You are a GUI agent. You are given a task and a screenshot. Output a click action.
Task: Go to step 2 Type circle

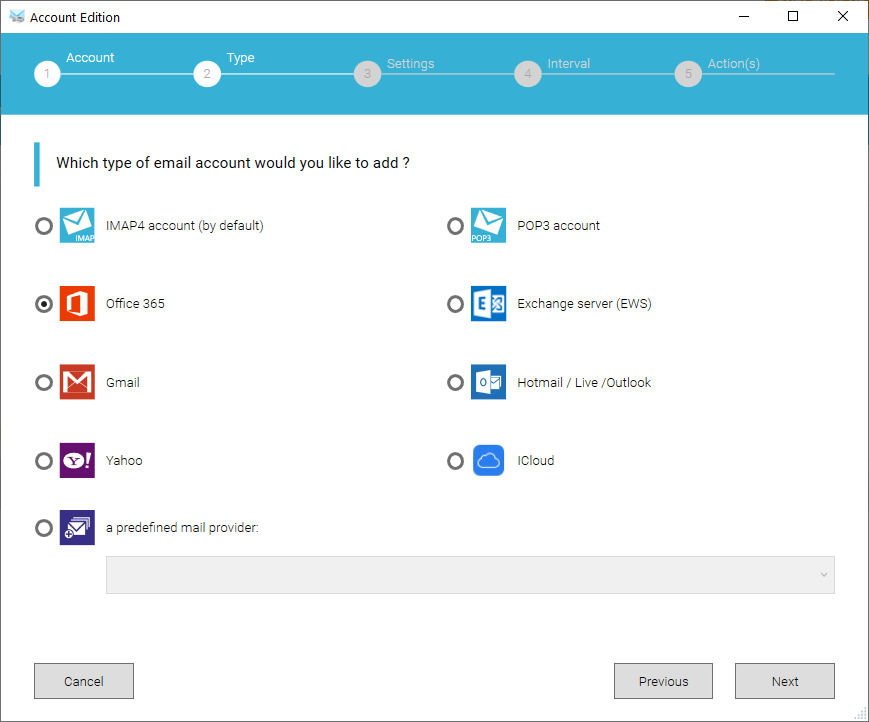click(207, 74)
